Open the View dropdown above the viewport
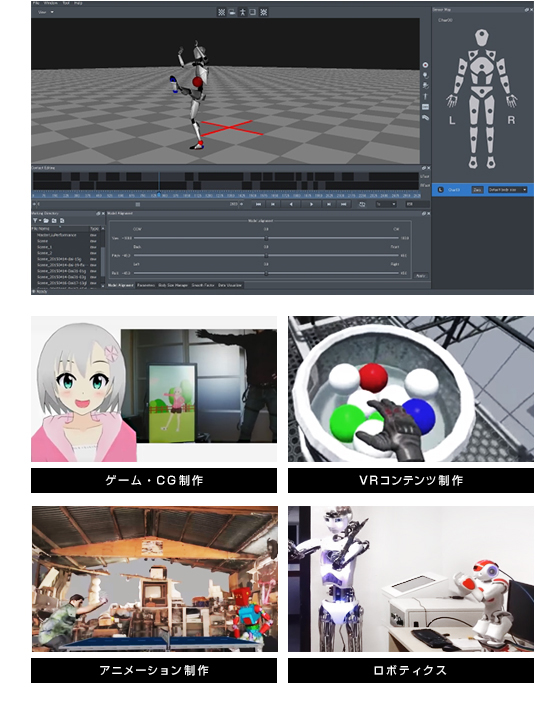Image resolution: width=535 pixels, height=701 pixels. 46,12
